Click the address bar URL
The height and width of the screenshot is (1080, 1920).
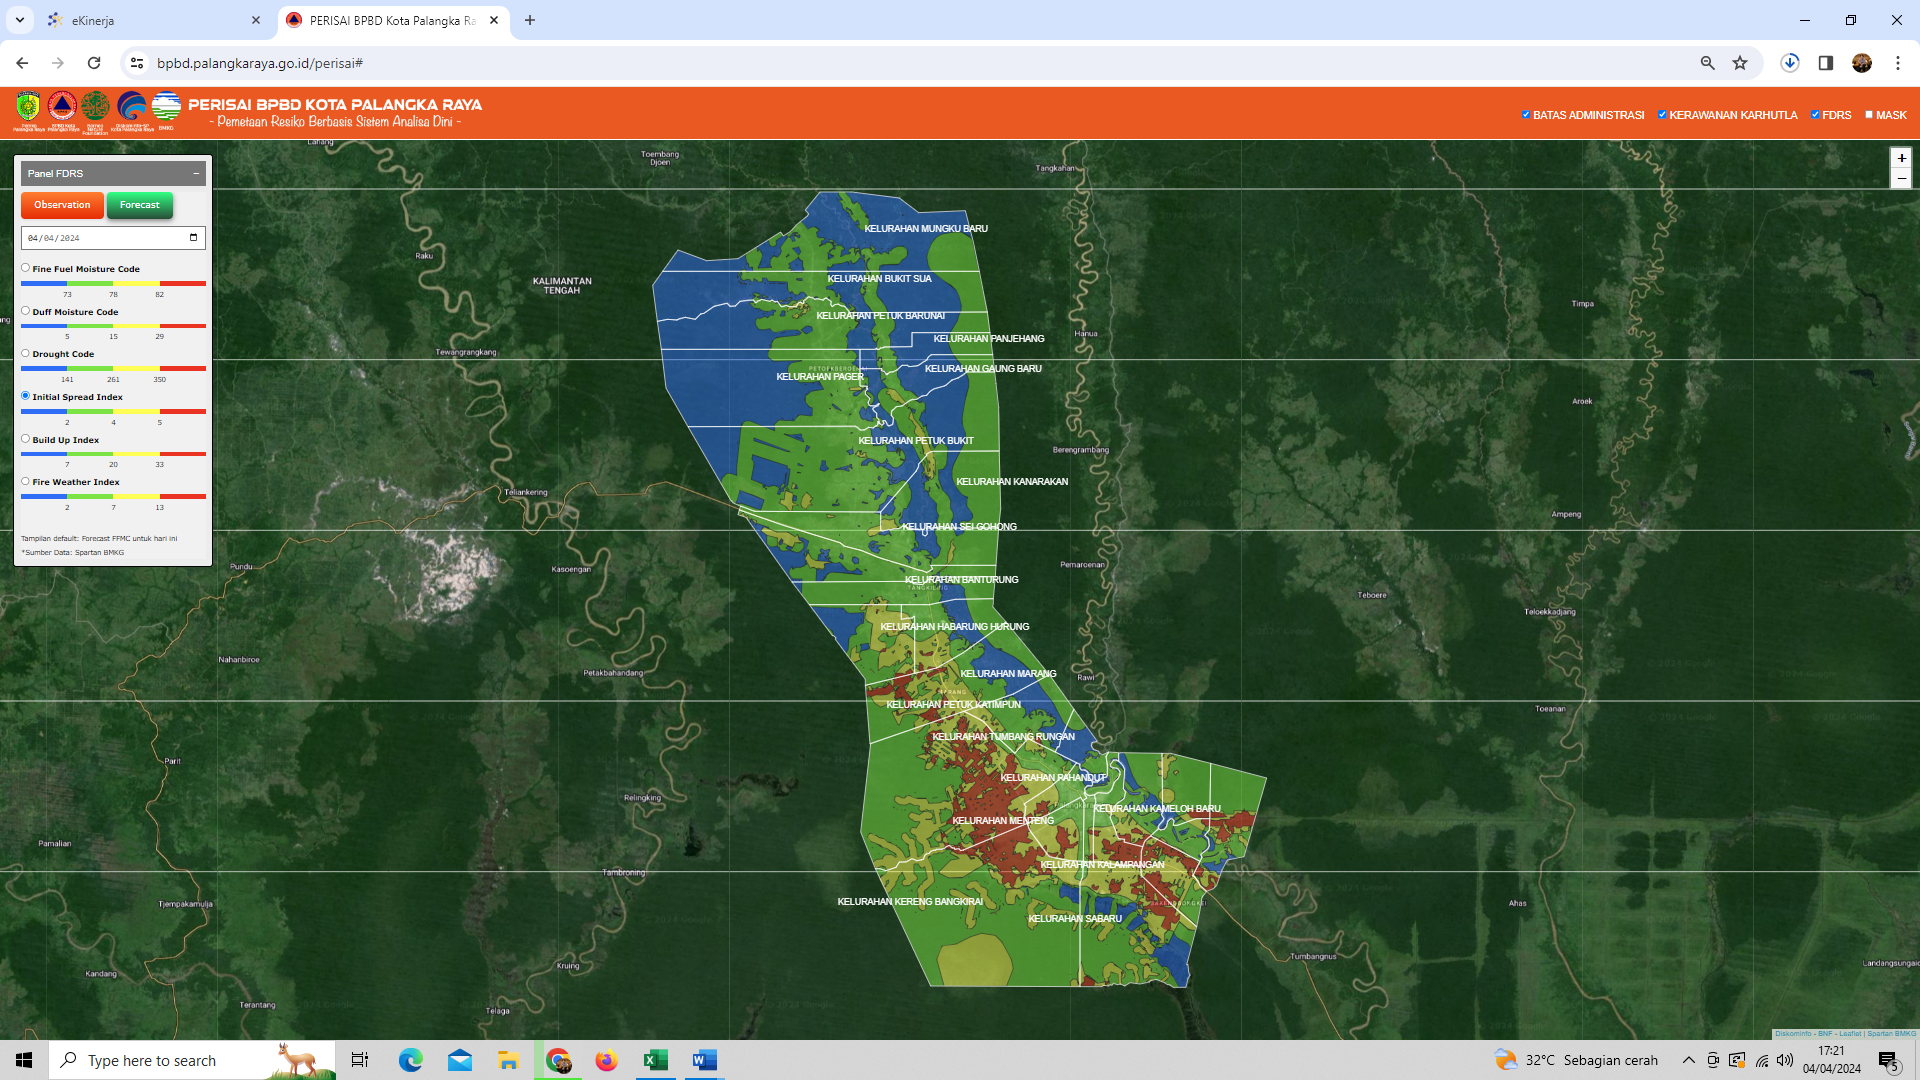click(260, 63)
